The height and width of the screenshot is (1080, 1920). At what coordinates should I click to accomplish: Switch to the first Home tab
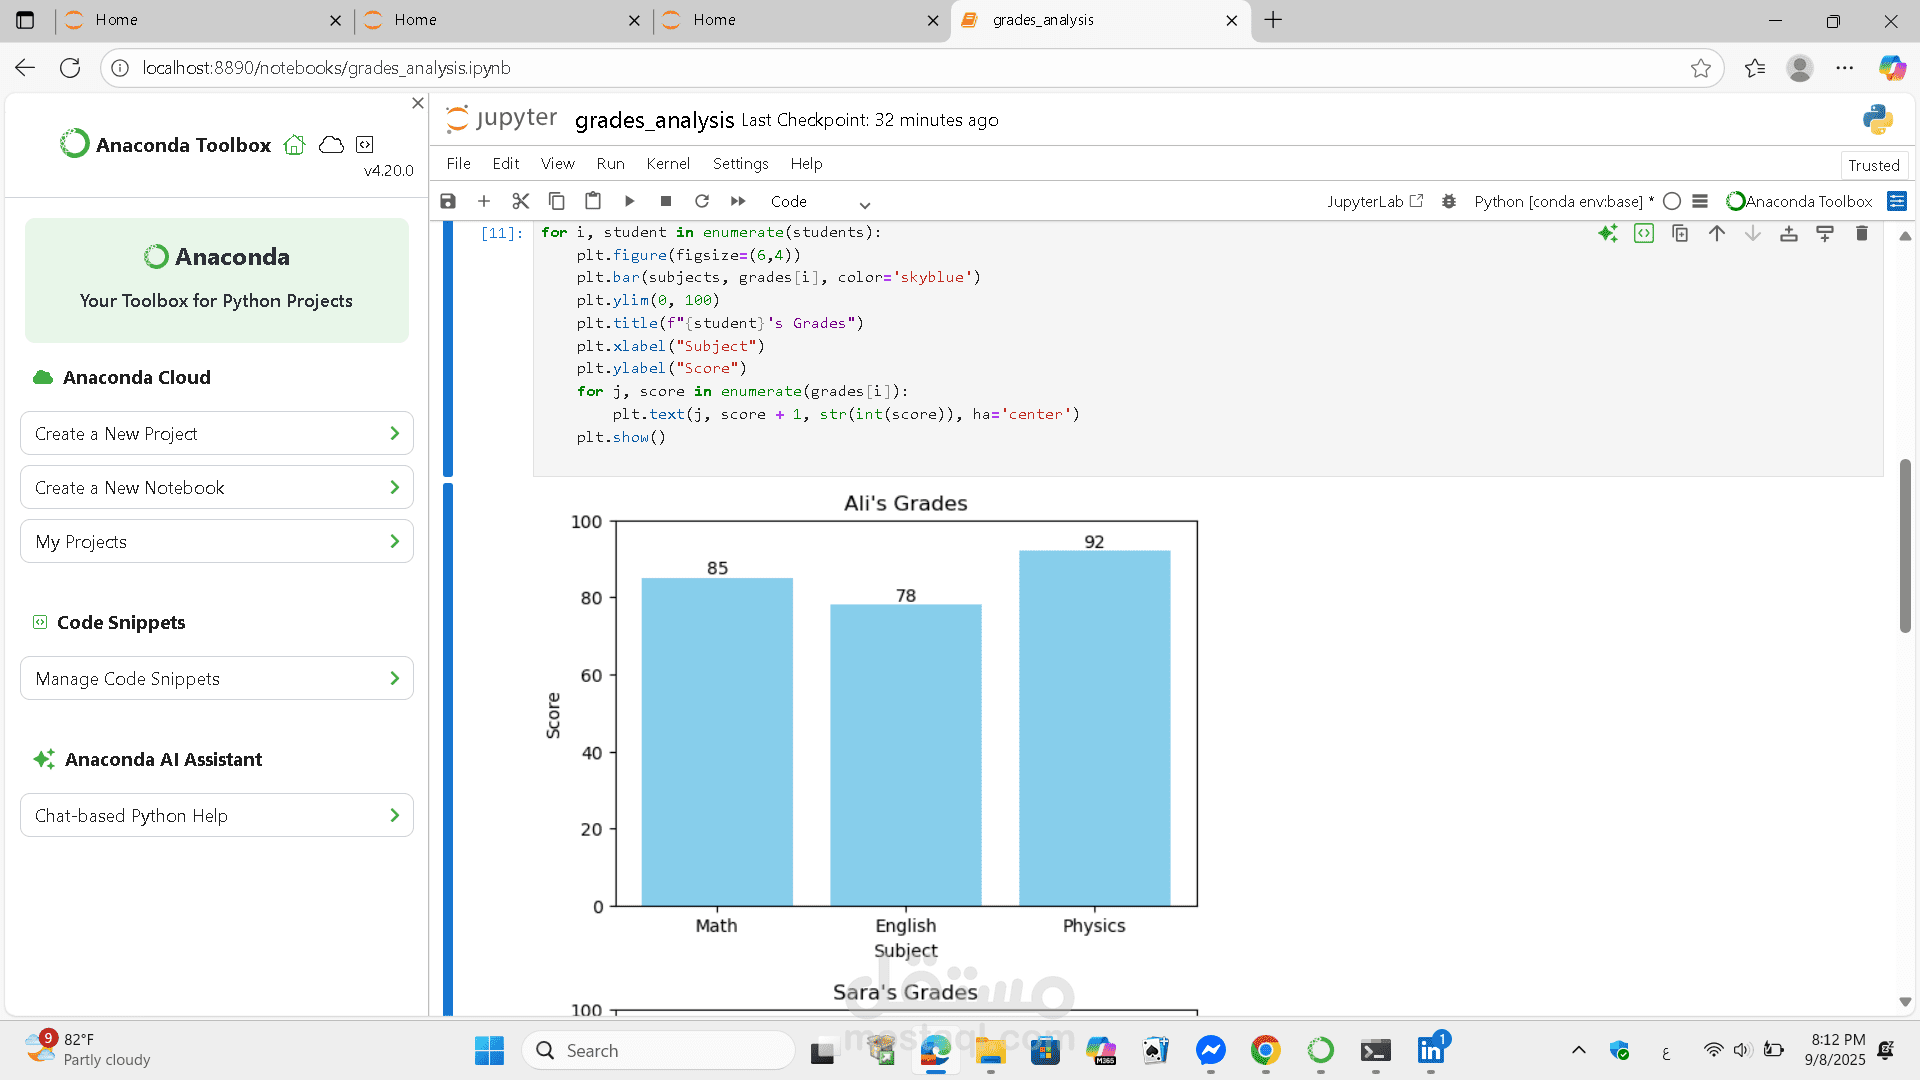pyautogui.click(x=202, y=20)
